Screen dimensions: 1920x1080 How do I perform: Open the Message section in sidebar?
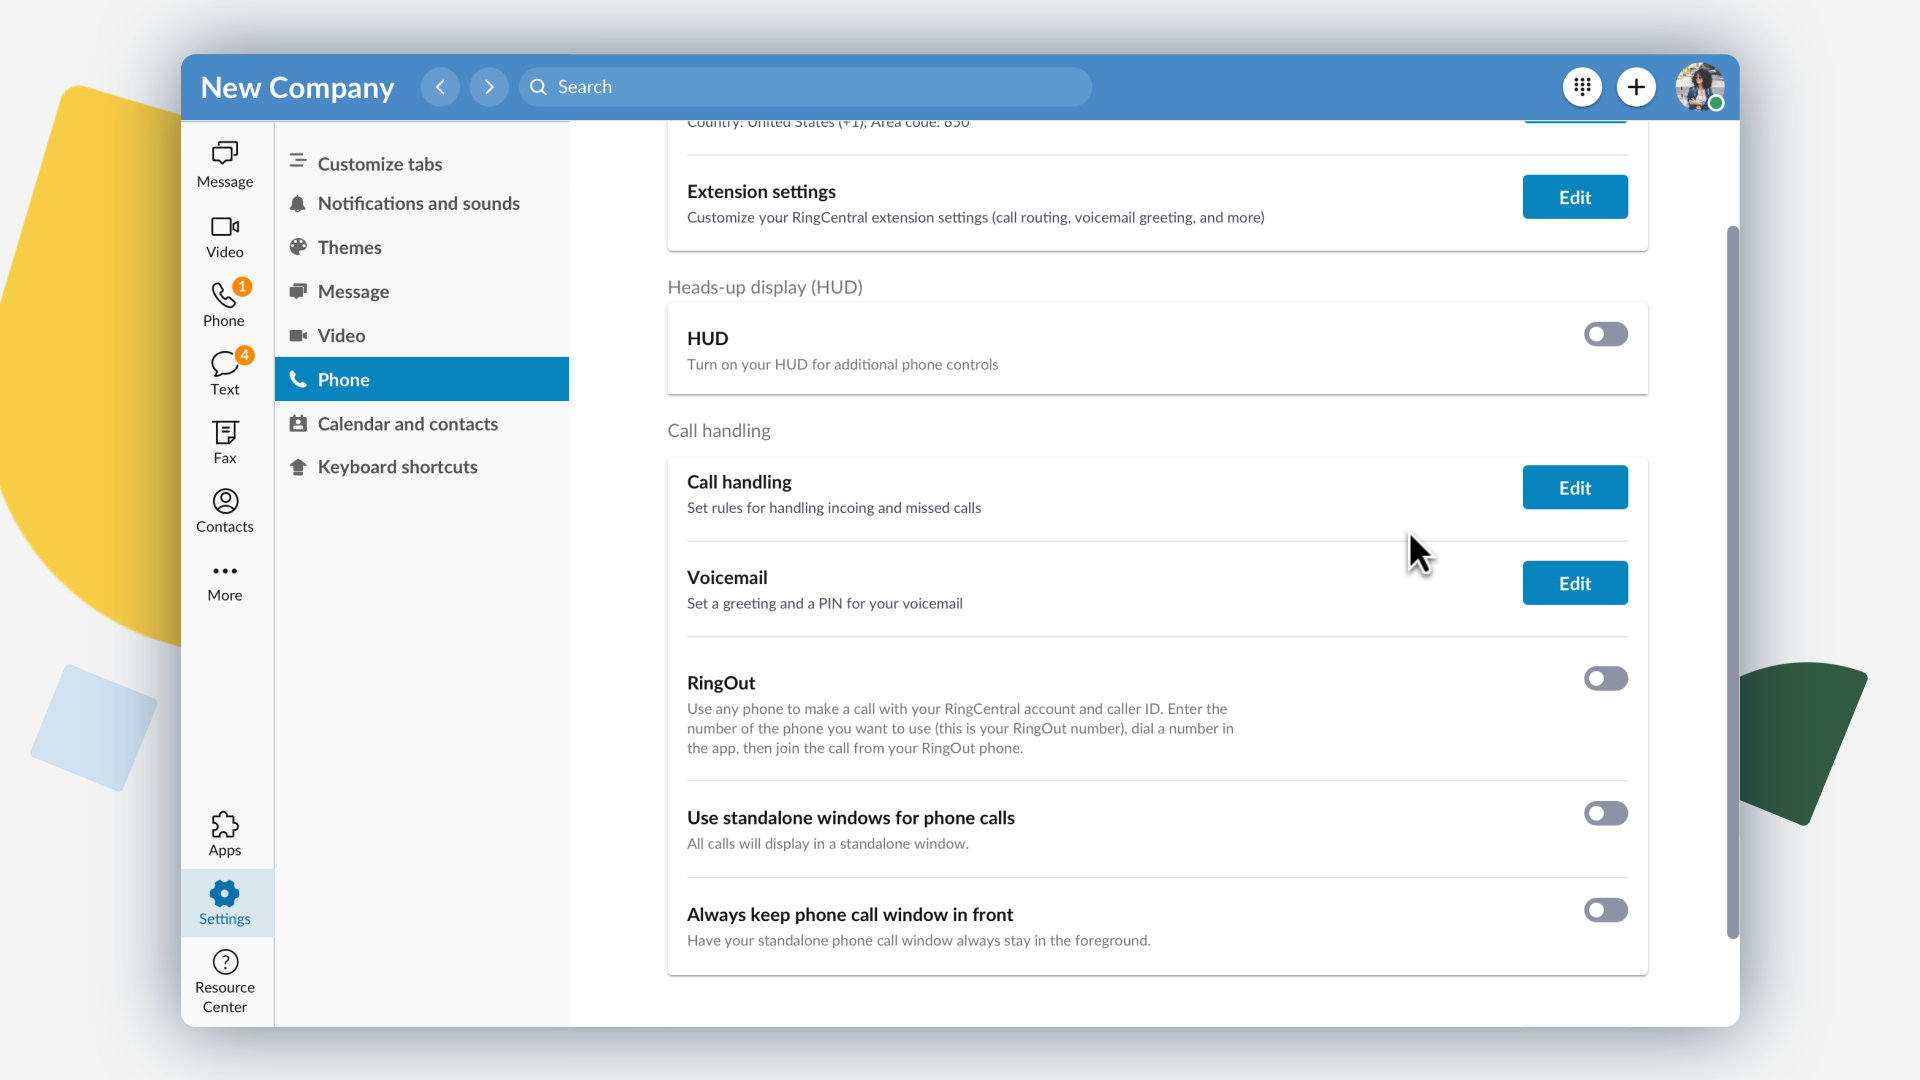pyautogui.click(x=224, y=165)
